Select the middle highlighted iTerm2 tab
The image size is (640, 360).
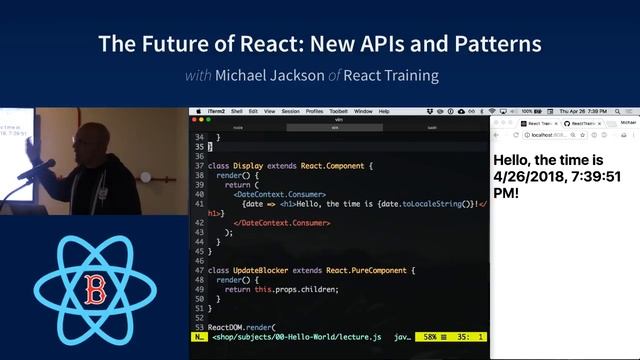(335, 128)
